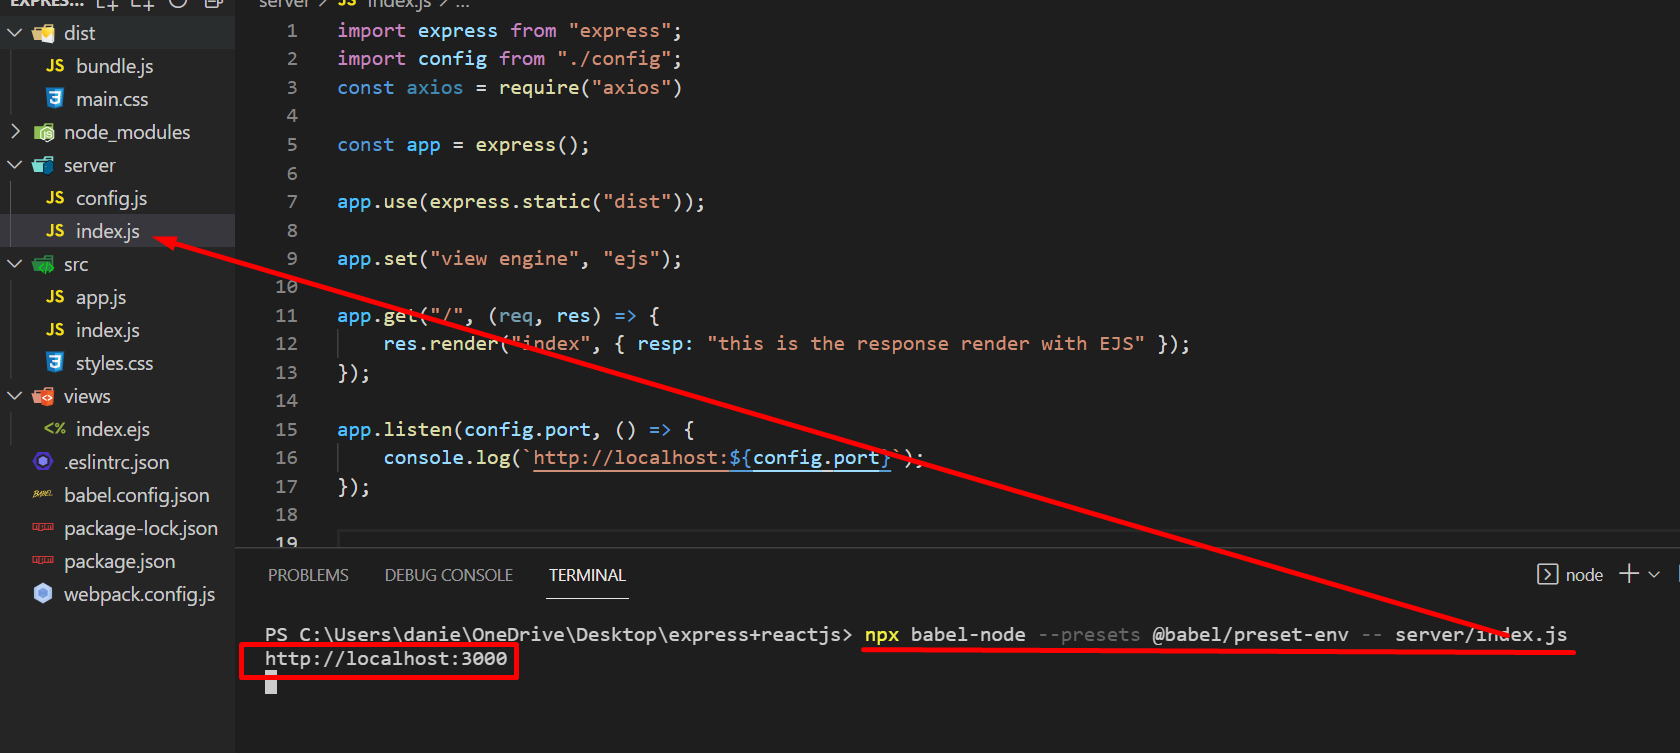Select the TERMINAL tab
Image resolution: width=1680 pixels, height=753 pixels.
tap(587, 575)
